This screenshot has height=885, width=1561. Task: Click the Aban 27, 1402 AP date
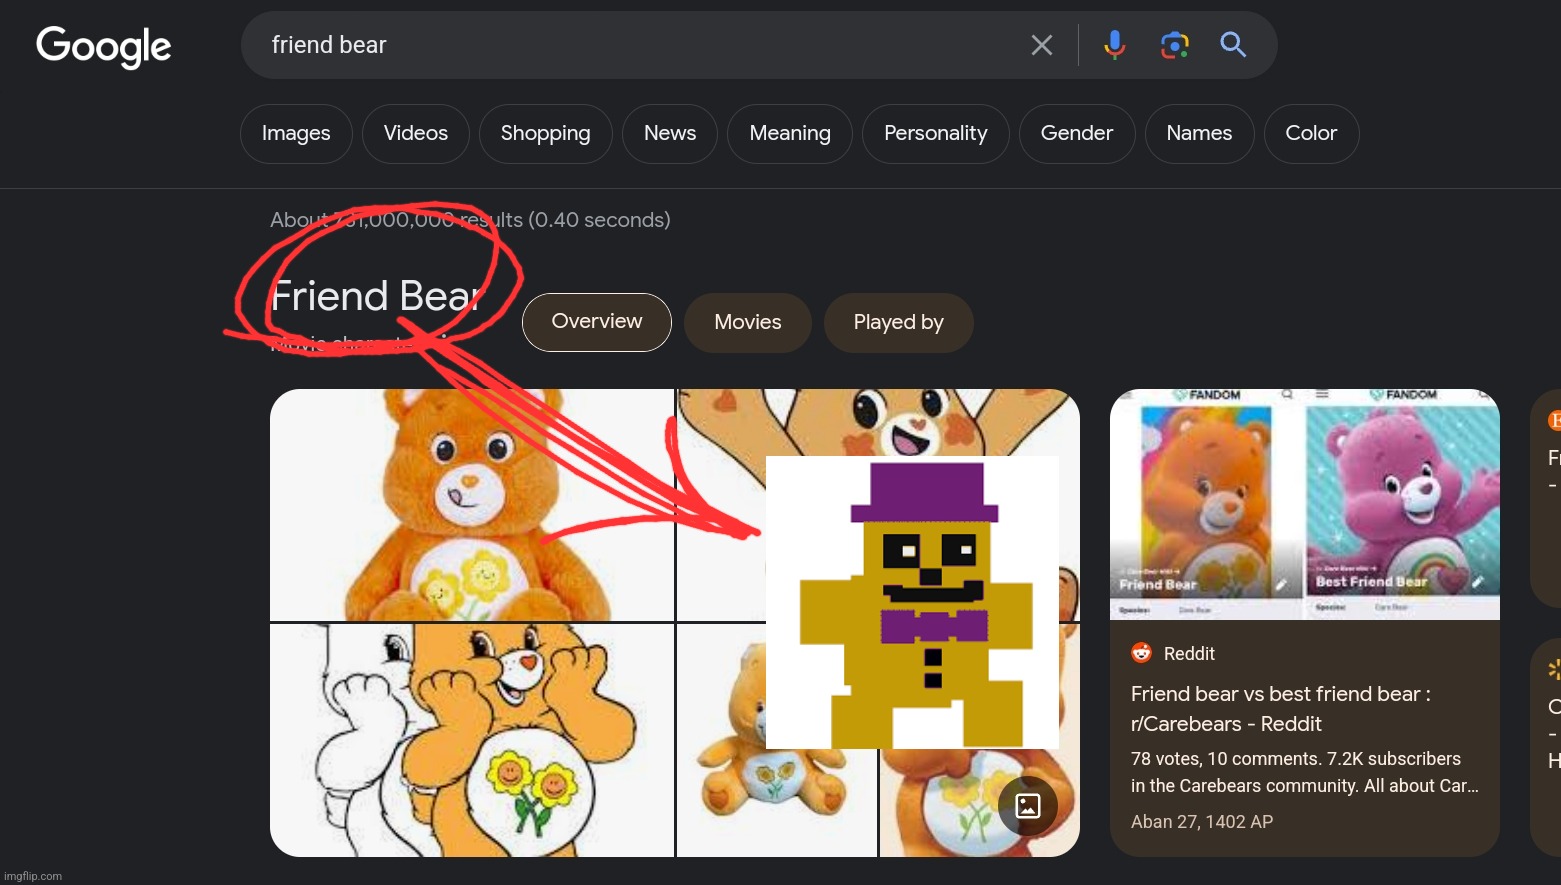tap(1202, 822)
